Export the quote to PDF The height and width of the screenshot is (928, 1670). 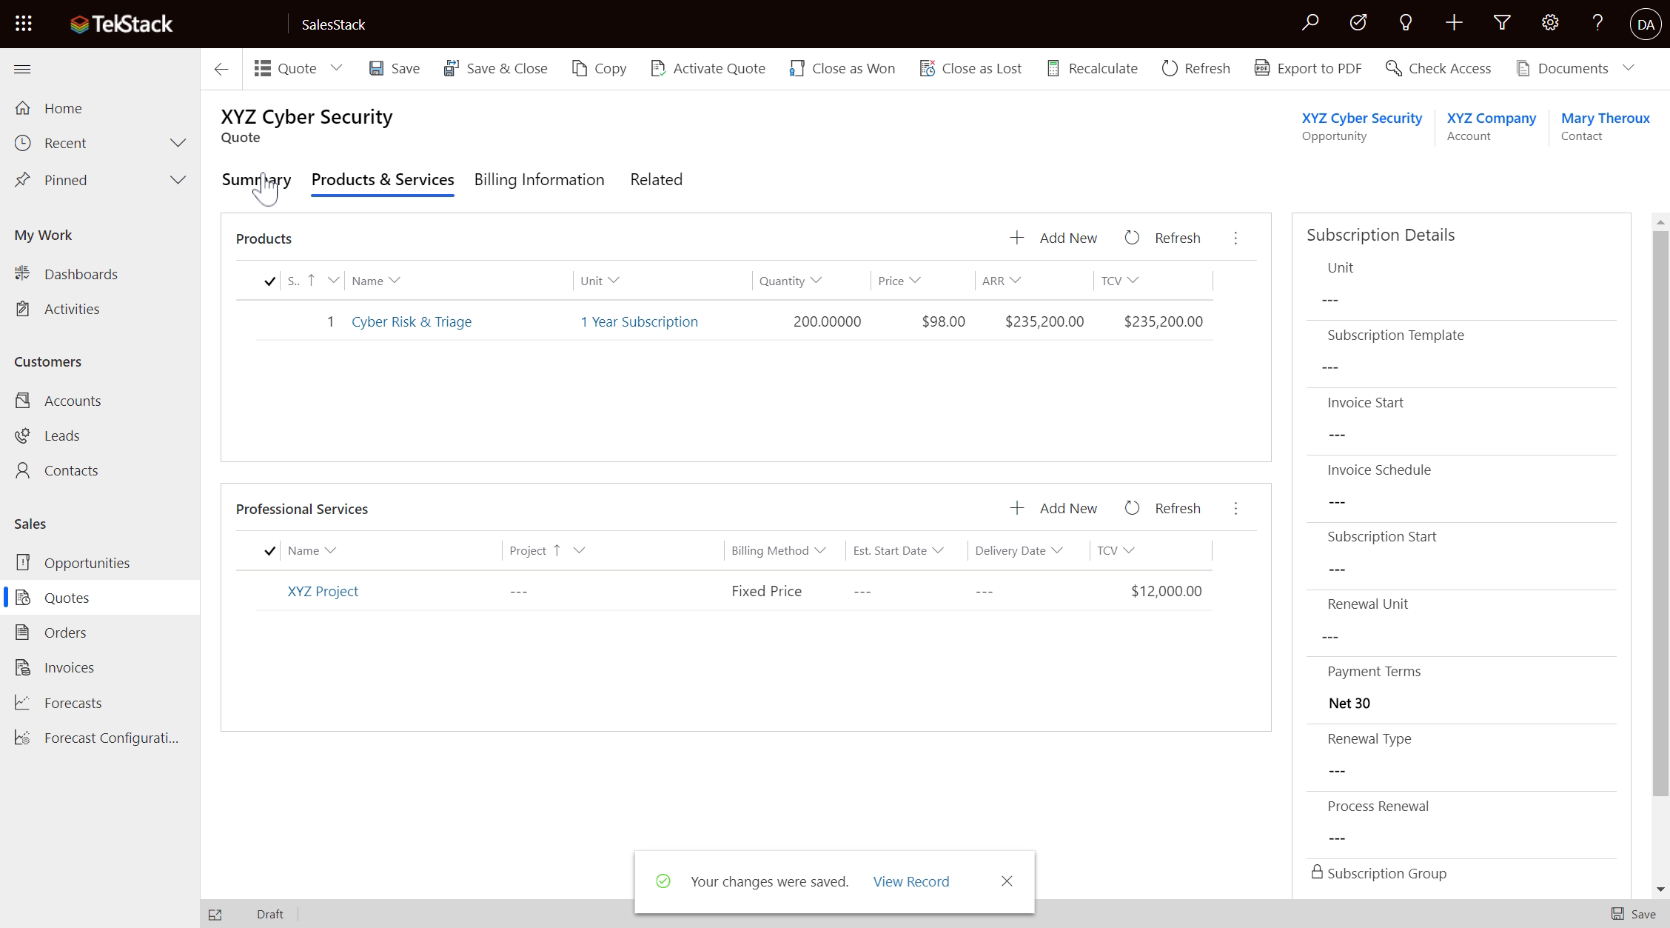[x=1308, y=68]
